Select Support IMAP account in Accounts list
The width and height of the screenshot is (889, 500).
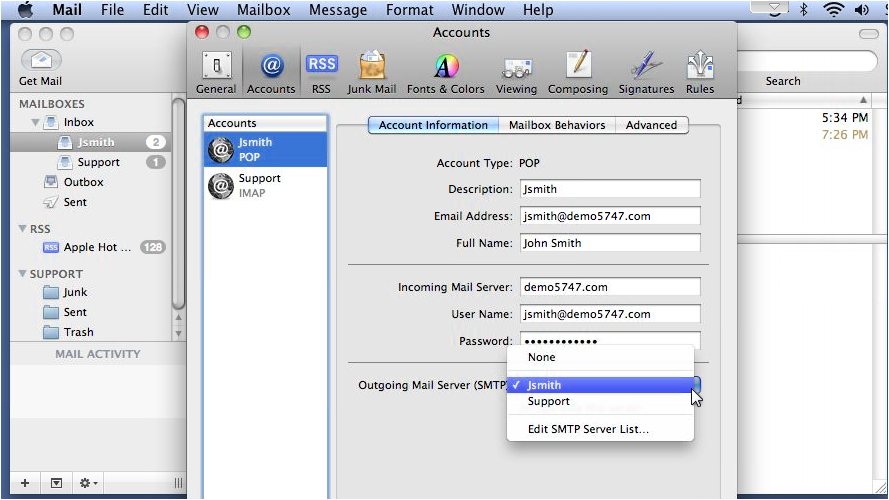pos(265,185)
